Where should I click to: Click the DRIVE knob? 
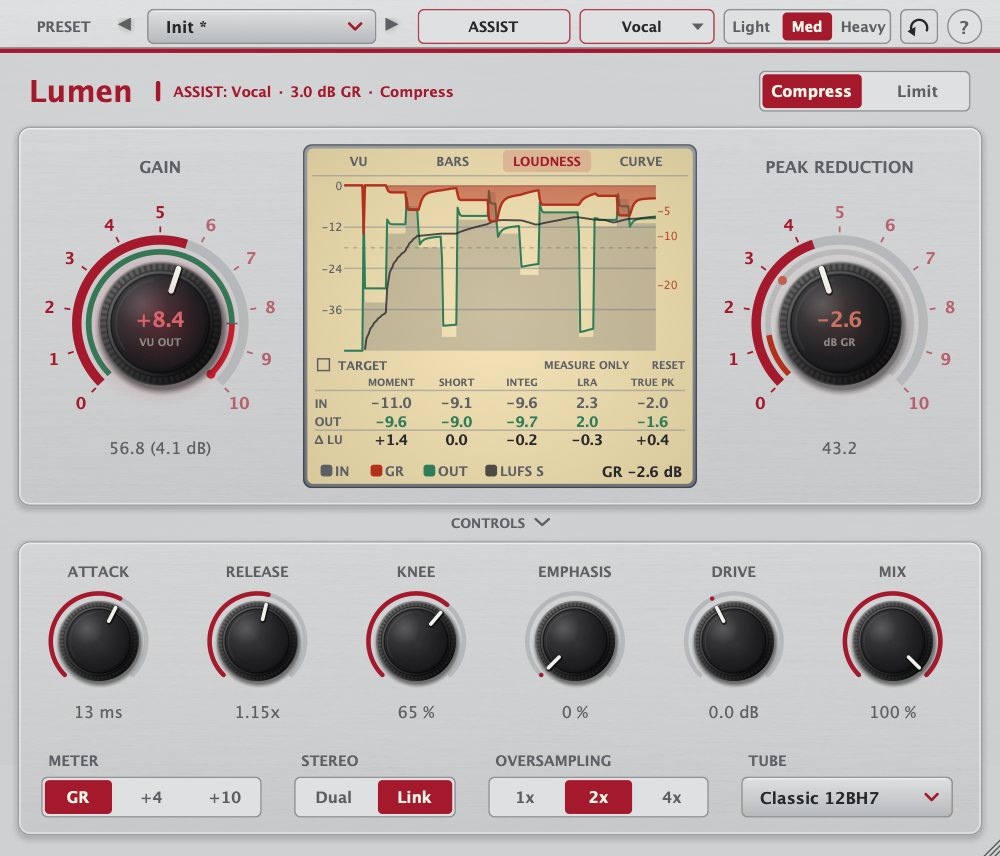[x=733, y=640]
